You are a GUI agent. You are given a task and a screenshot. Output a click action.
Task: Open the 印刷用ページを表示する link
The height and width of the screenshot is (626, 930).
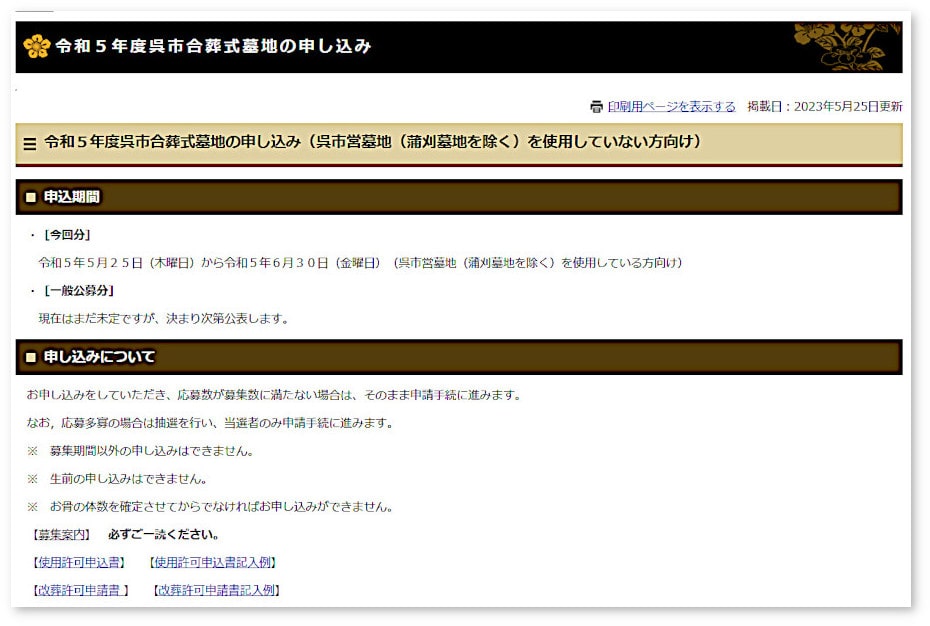(671, 107)
